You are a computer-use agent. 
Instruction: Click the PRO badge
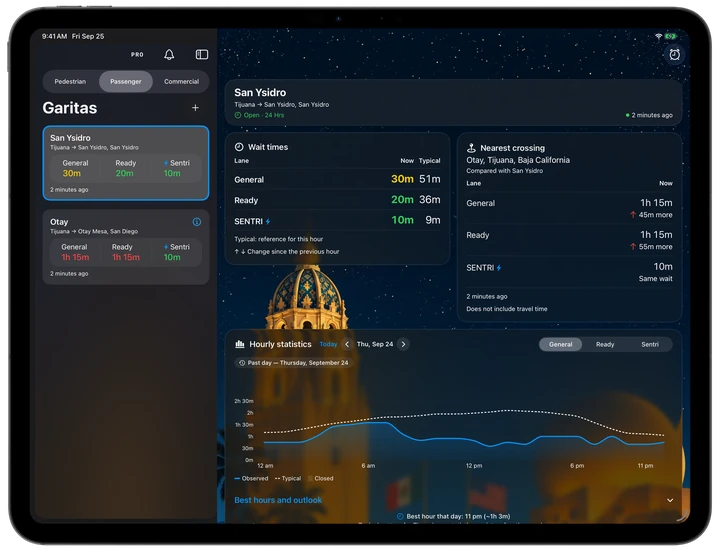coord(137,55)
